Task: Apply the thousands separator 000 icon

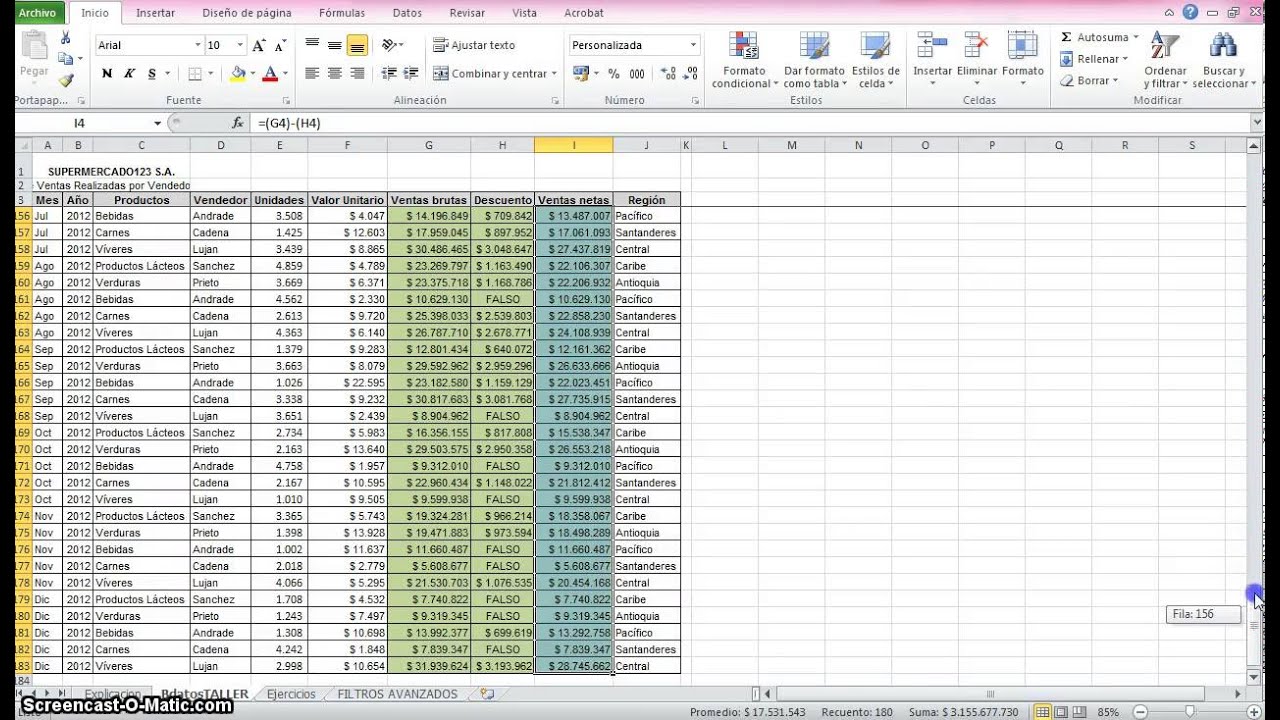Action: click(x=637, y=73)
